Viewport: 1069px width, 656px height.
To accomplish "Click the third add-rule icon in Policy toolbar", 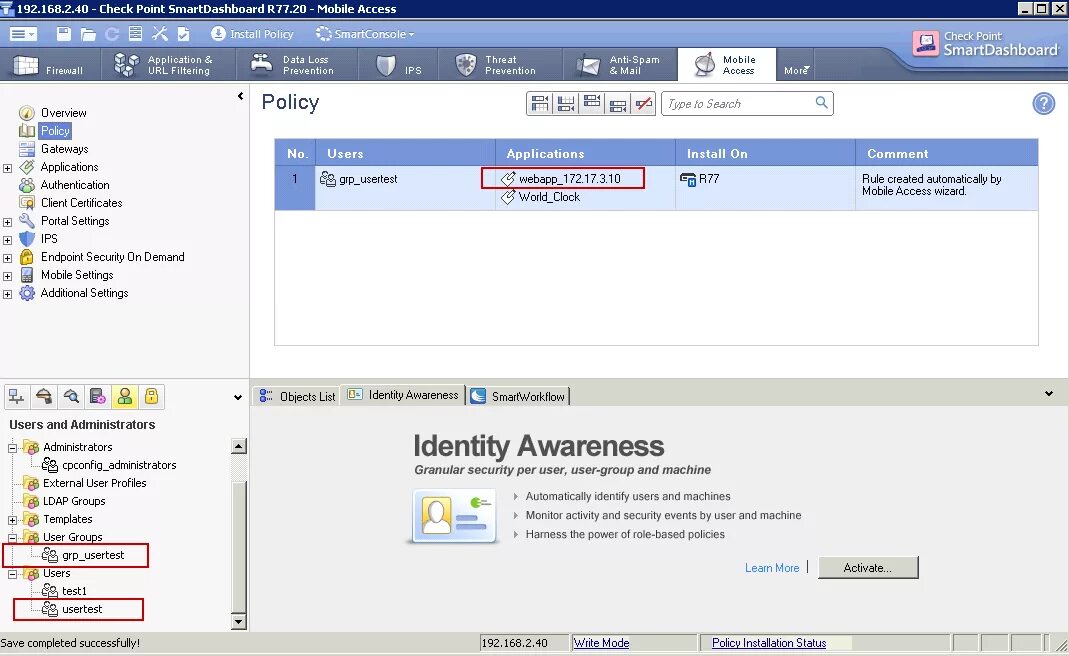I will tap(592, 104).
